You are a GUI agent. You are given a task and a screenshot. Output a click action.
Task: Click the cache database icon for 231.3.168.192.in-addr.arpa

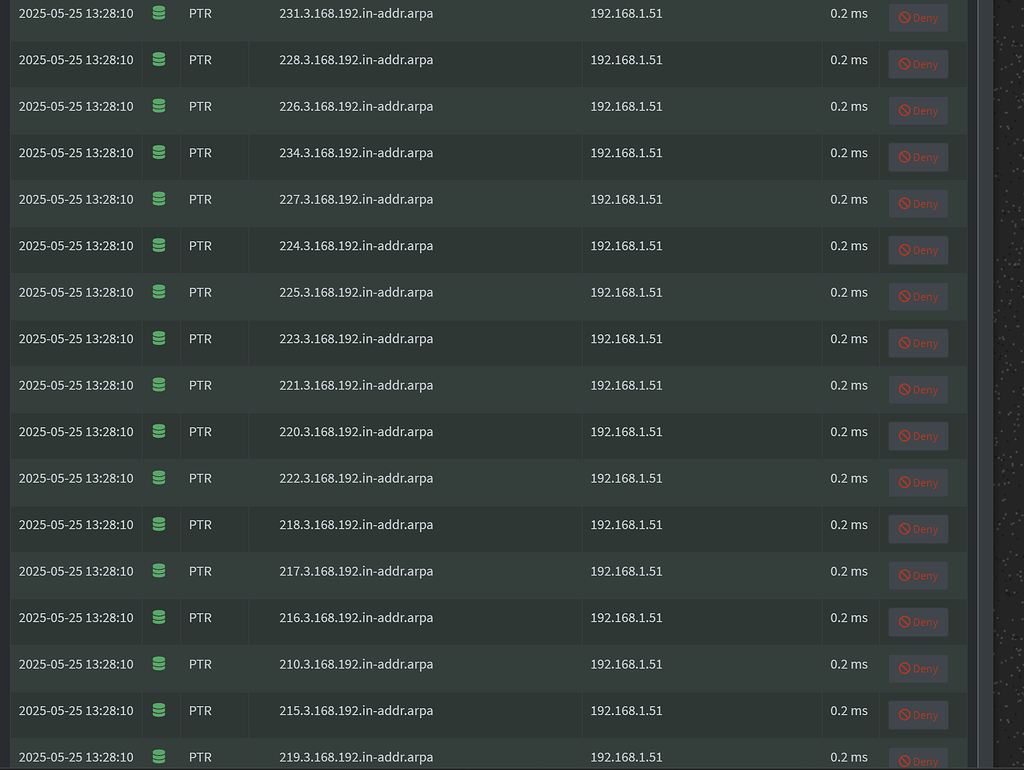click(159, 14)
